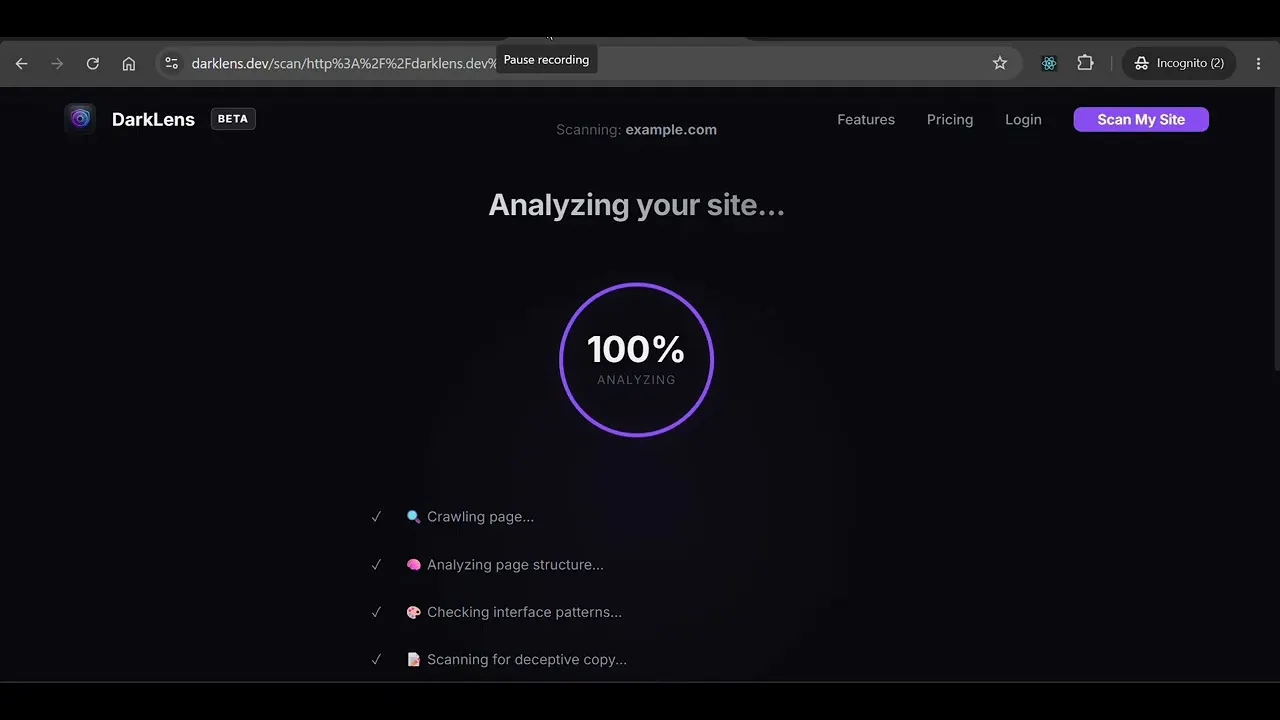Viewport: 1280px width, 720px height.
Task: Click the 'Crawling page...' step text
Action: (x=480, y=517)
